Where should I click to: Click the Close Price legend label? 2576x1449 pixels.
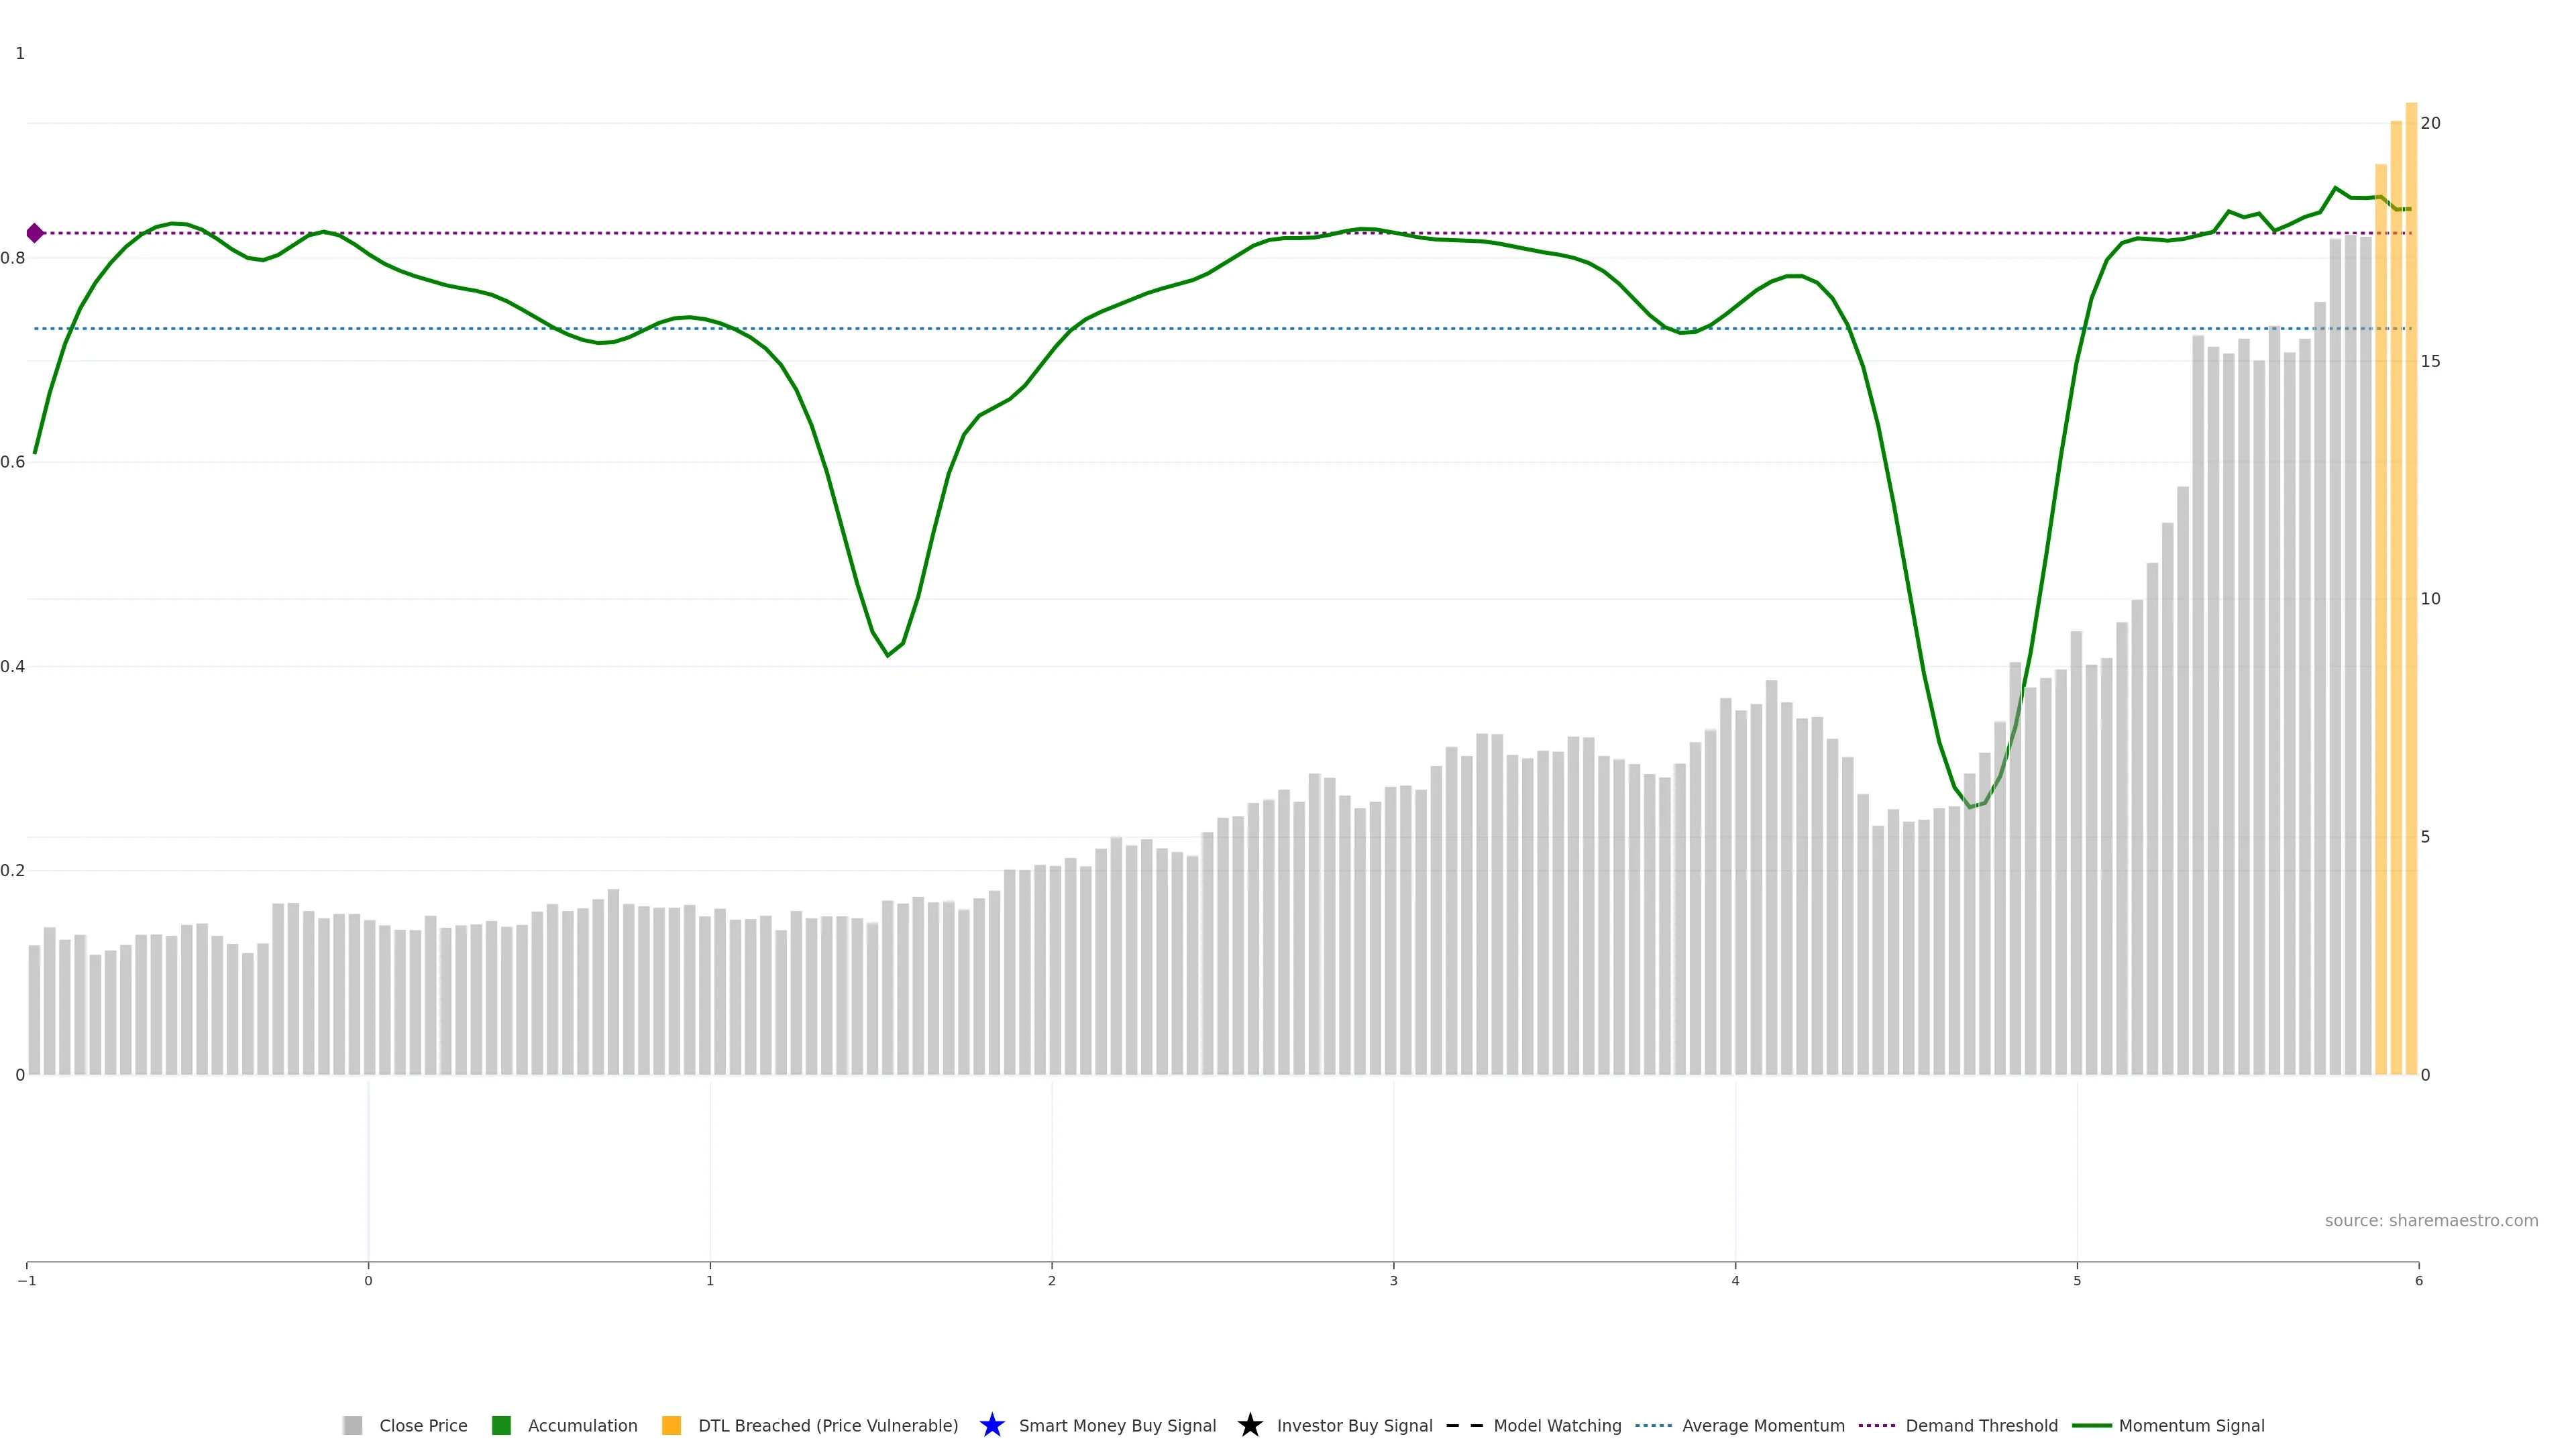point(423,1425)
